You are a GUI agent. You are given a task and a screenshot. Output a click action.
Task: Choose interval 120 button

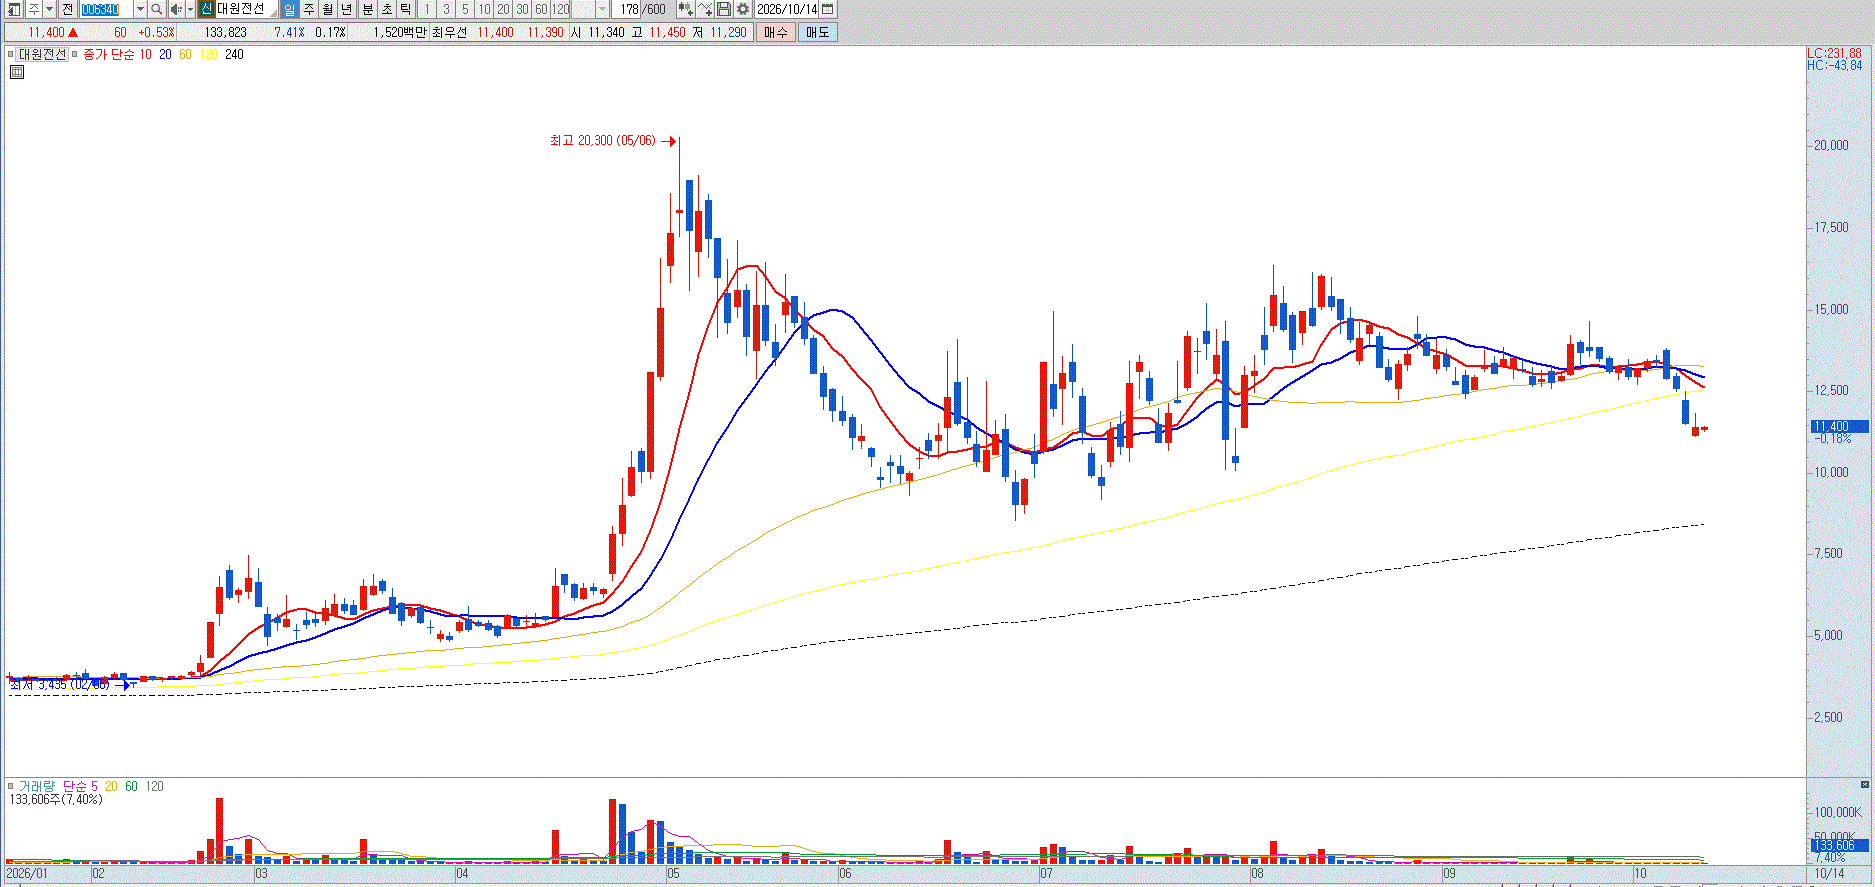coord(561,9)
